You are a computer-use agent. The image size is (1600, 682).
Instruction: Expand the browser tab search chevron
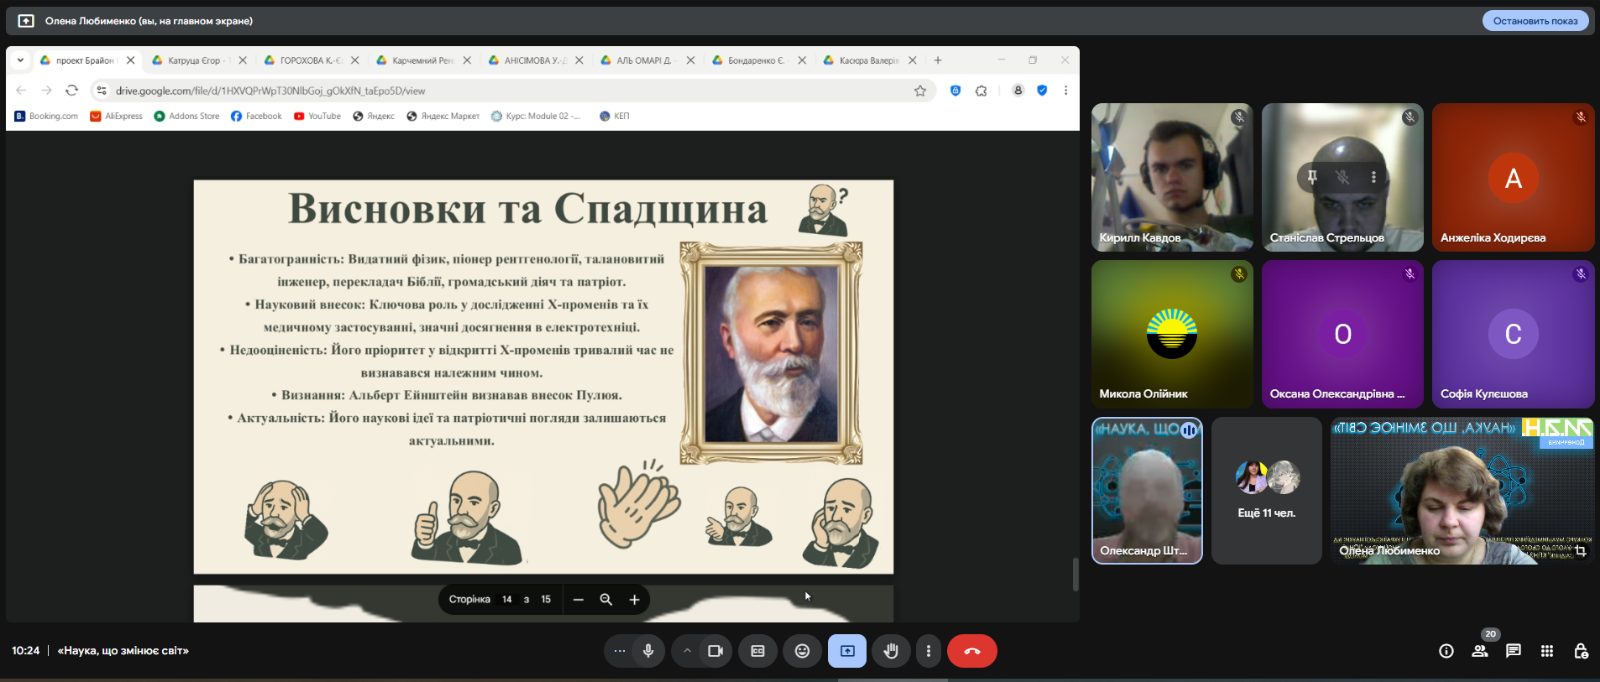click(20, 60)
